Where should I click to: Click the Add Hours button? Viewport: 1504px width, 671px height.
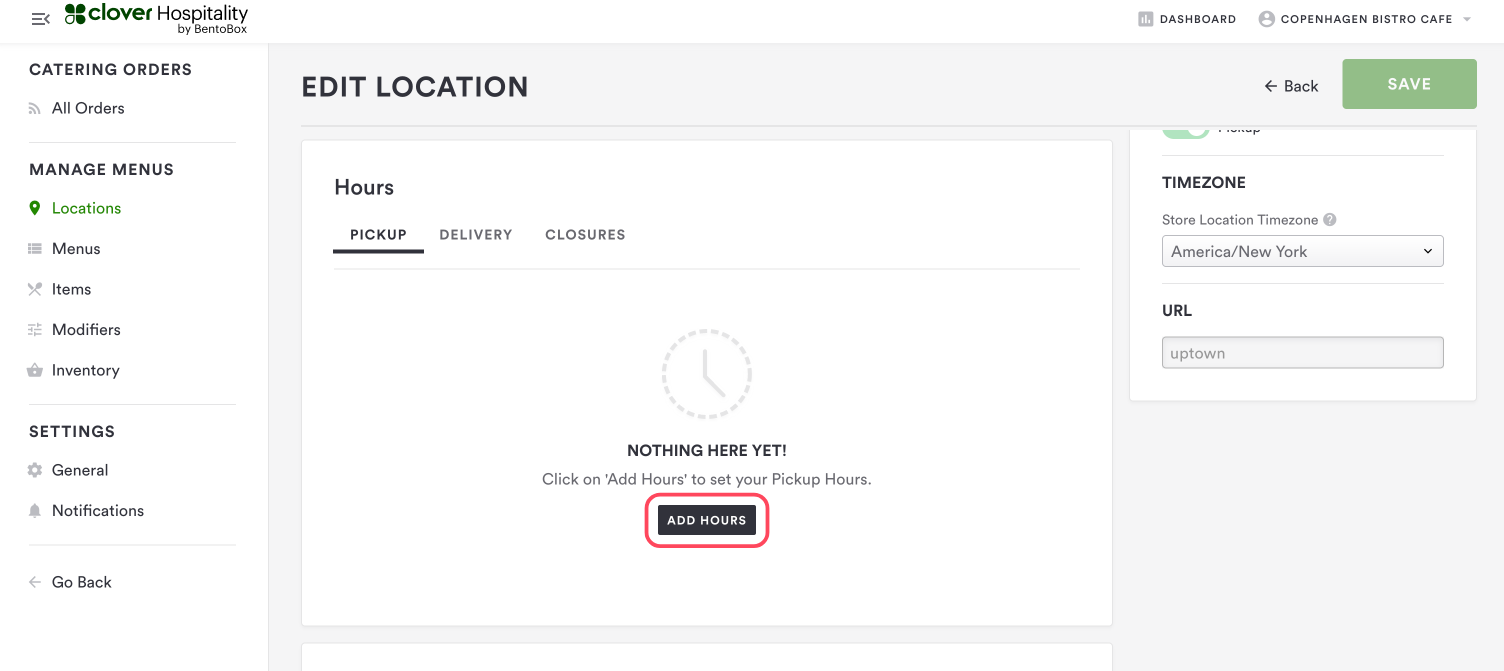click(x=707, y=520)
